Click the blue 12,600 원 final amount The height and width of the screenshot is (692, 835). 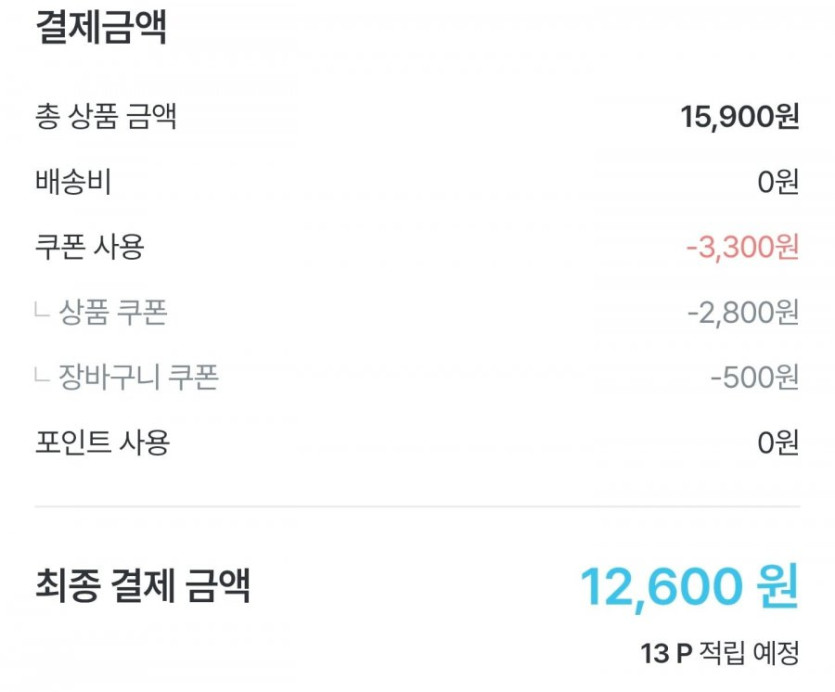point(689,586)
